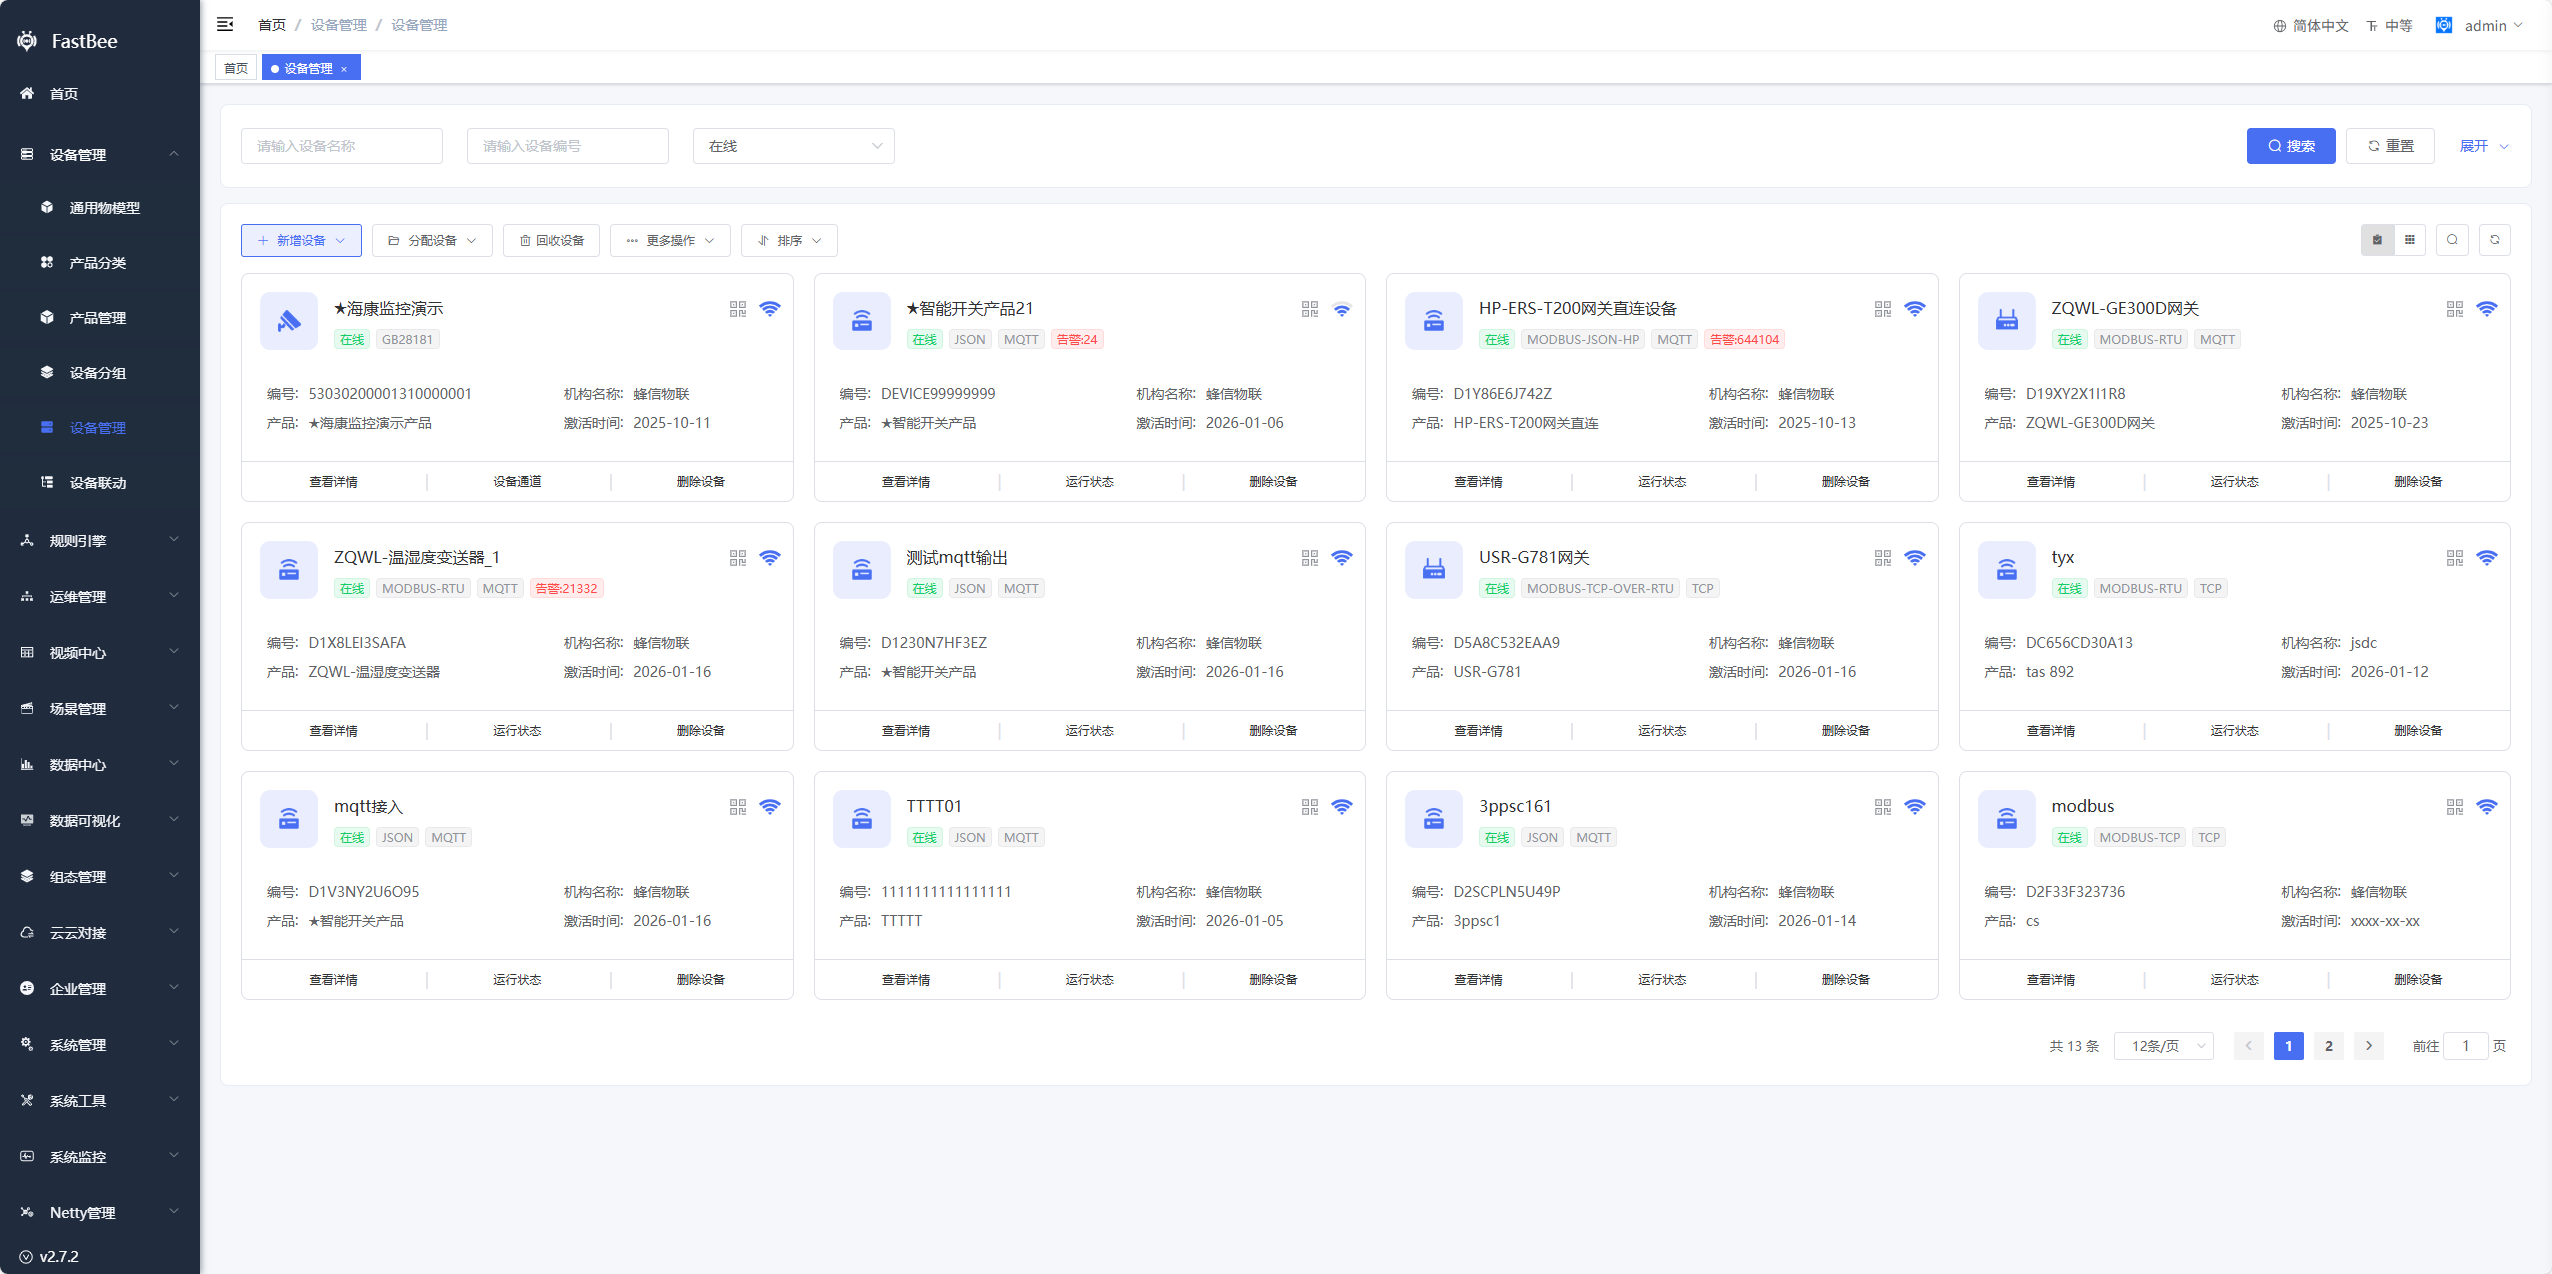Click the blue 搜索 button
Viewport: 2552px width, 1274px height.
click(2290, 146)
